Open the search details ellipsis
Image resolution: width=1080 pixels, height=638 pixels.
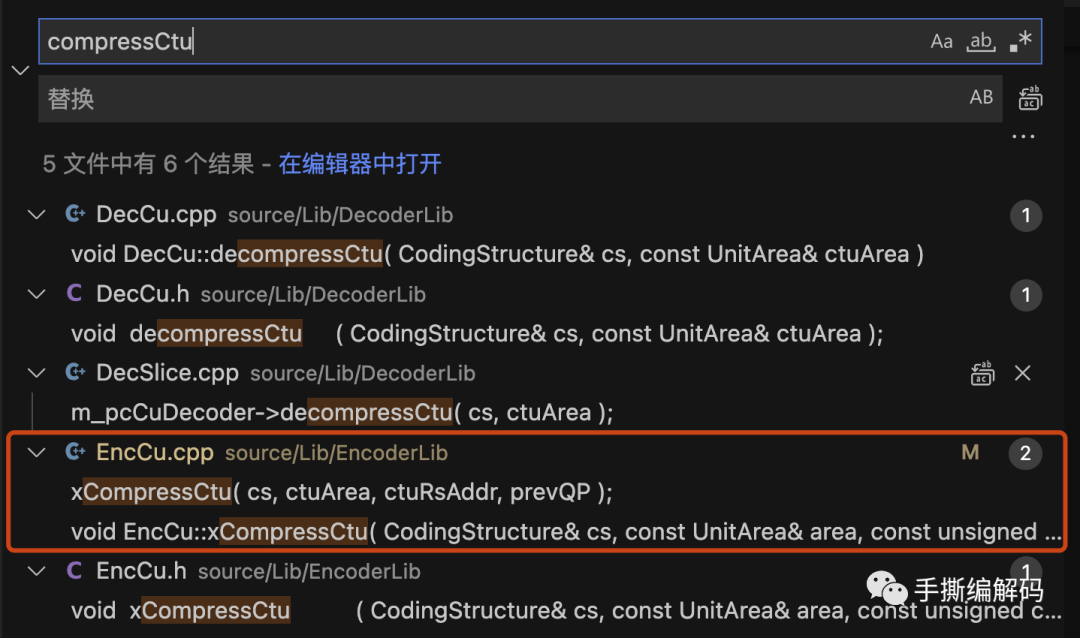pyautogui.click(x=1023, y=138)
